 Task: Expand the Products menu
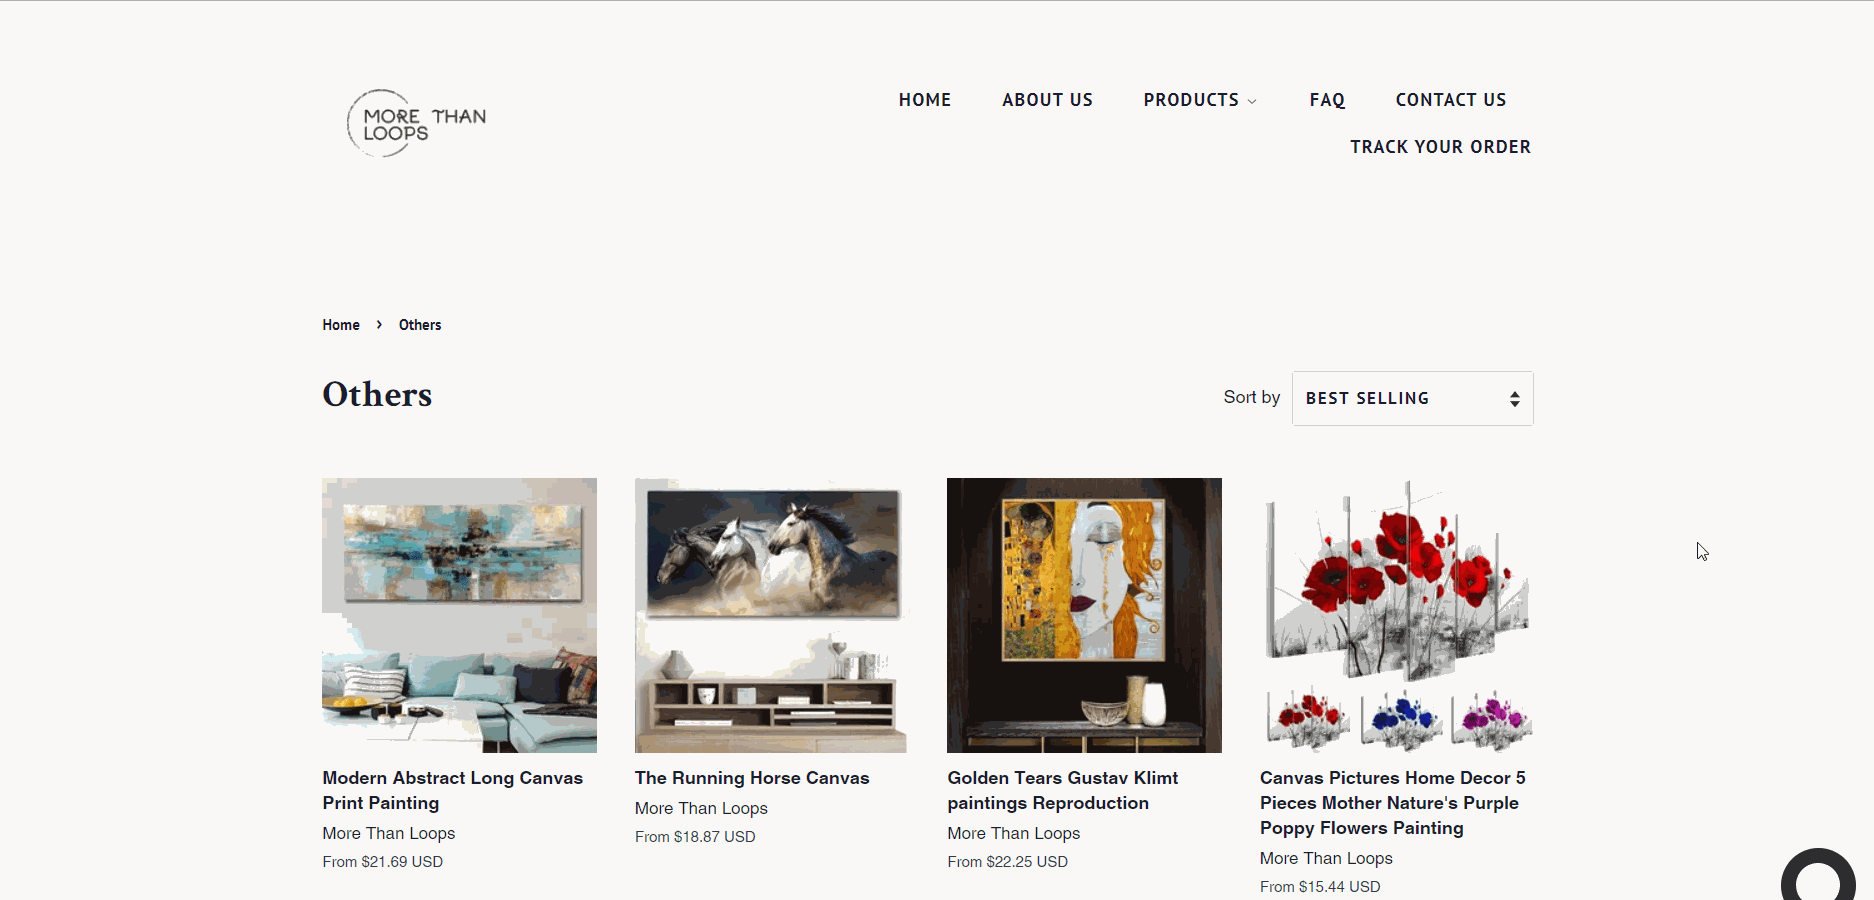(x=1200, y=100)
